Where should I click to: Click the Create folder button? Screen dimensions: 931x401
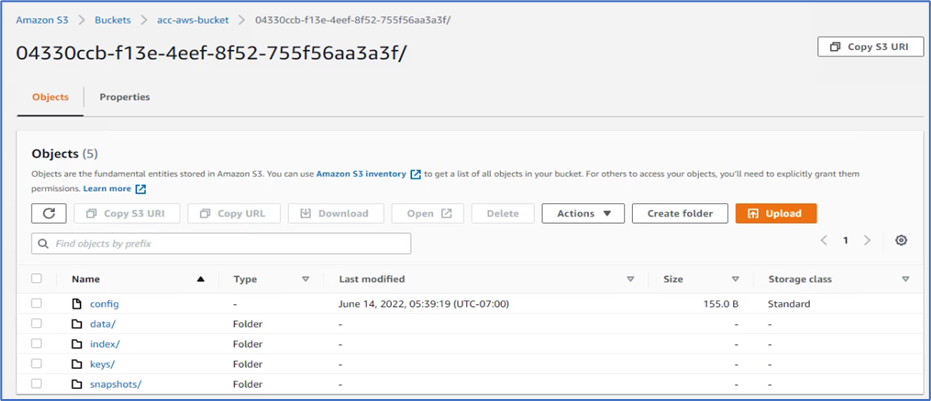pyautogui.click(x=680, y=213)
